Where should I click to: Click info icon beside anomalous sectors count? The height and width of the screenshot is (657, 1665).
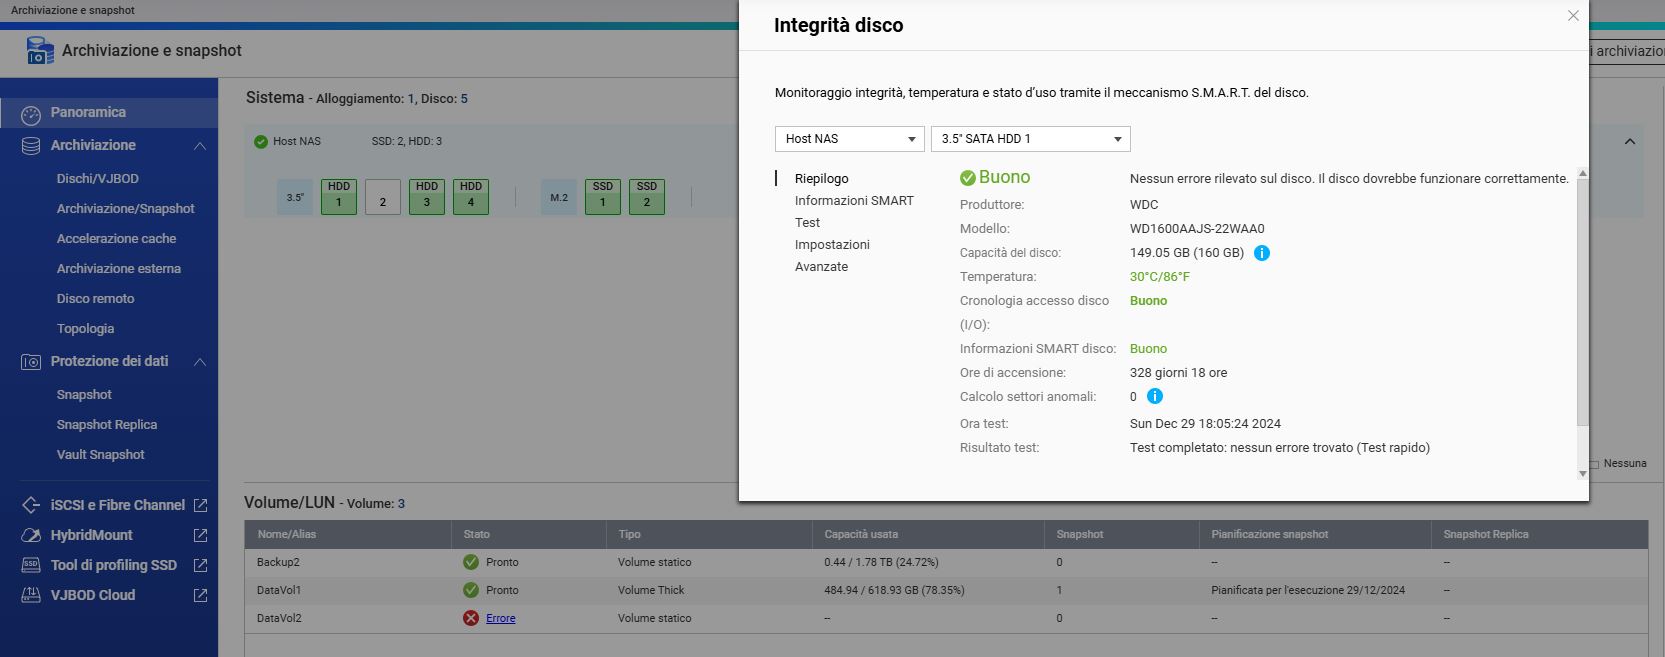click(x=1154, y=397)
